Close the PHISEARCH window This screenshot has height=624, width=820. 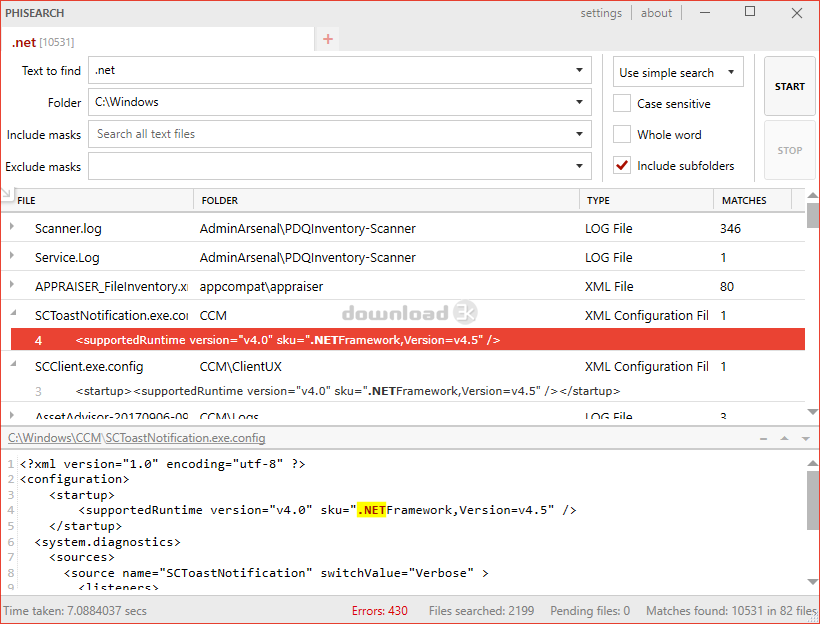(796, 13)
